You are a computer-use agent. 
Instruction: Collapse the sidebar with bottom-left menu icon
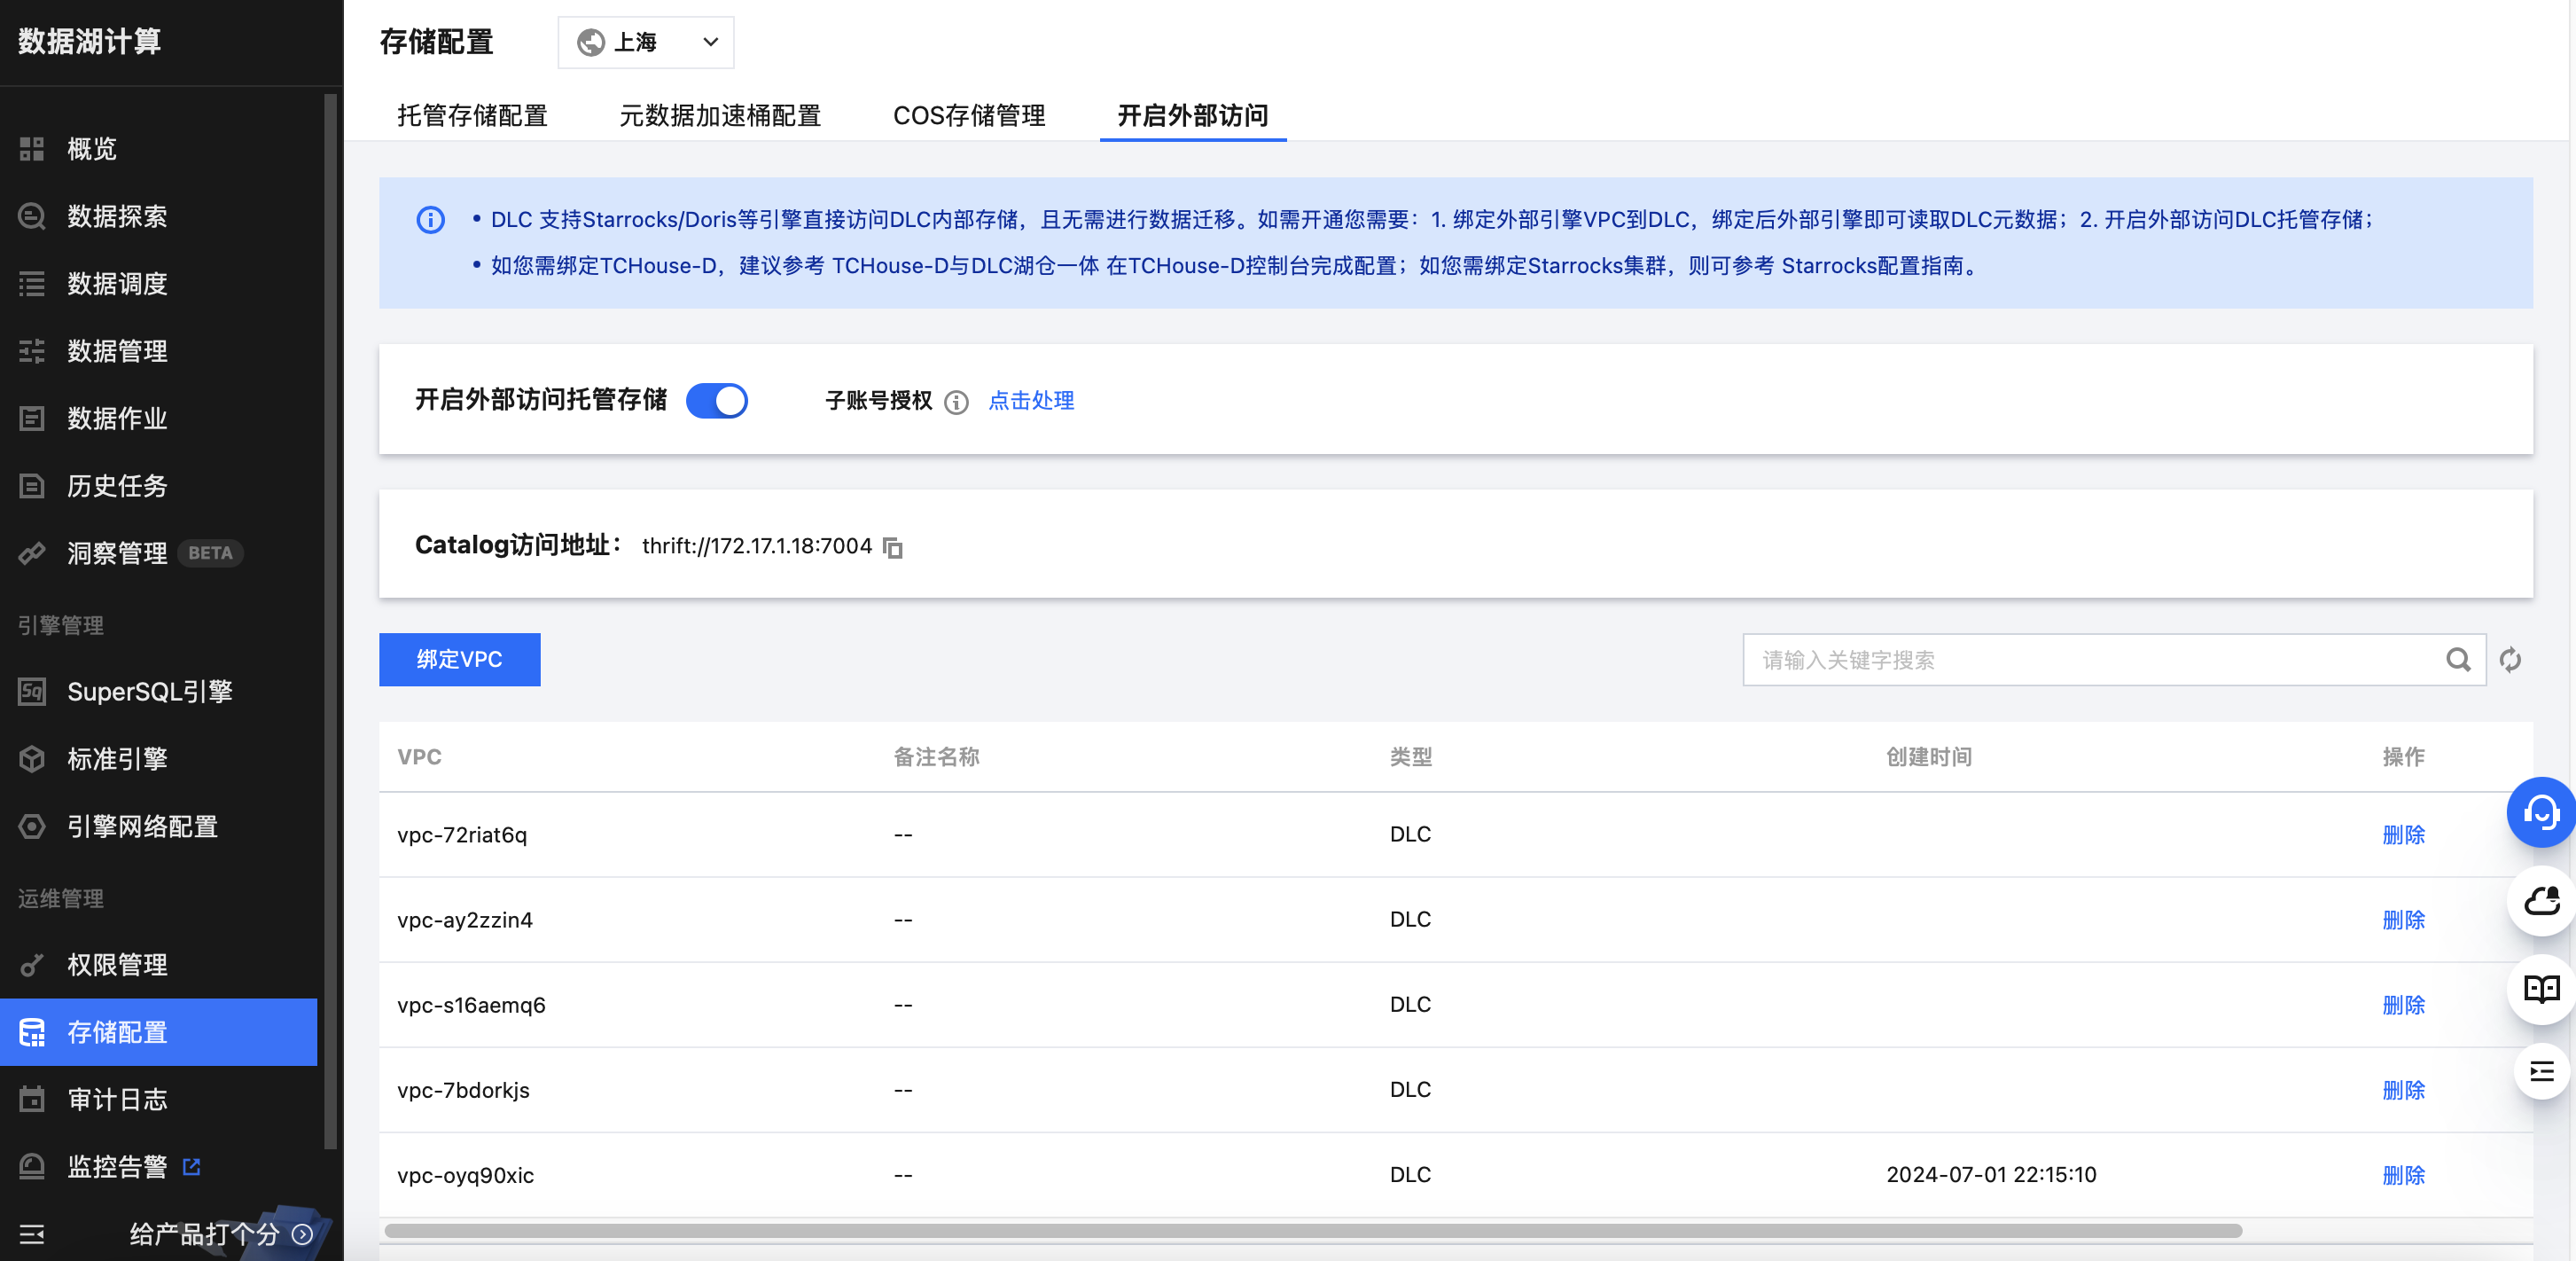(x=32, y=1234)
